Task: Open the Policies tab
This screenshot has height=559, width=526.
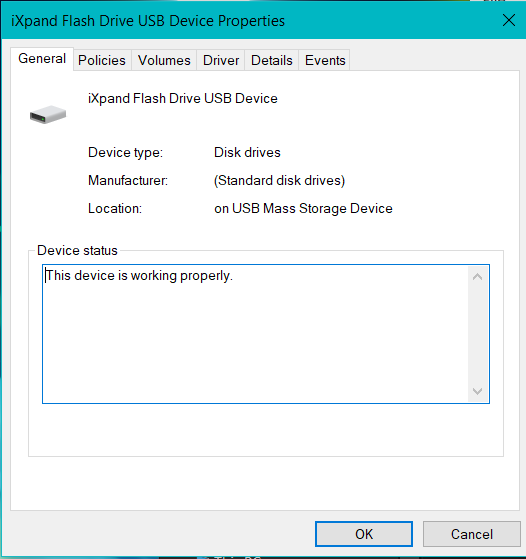Action: 102,60
